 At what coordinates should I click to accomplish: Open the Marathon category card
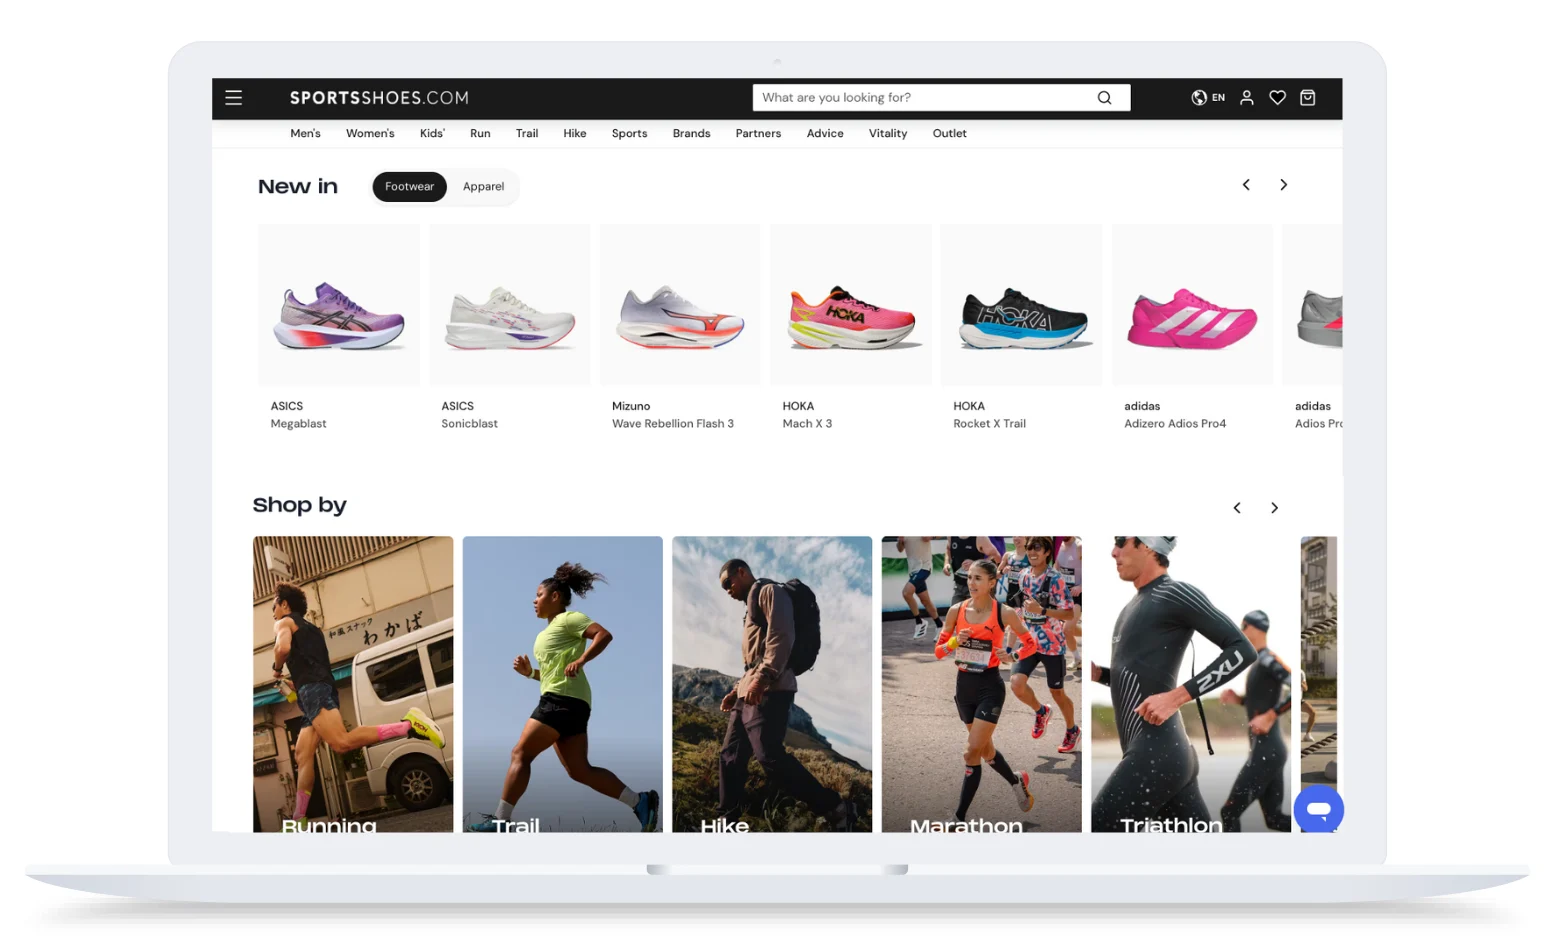(981, 684)
